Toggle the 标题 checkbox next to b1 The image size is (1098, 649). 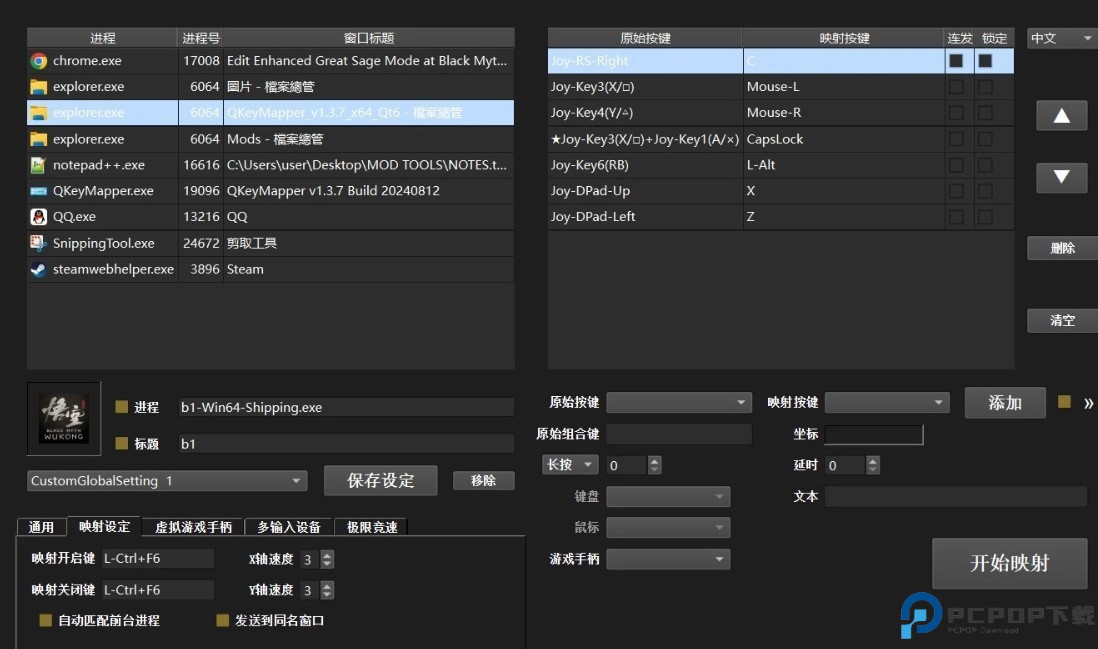click(x=122, y=443)
